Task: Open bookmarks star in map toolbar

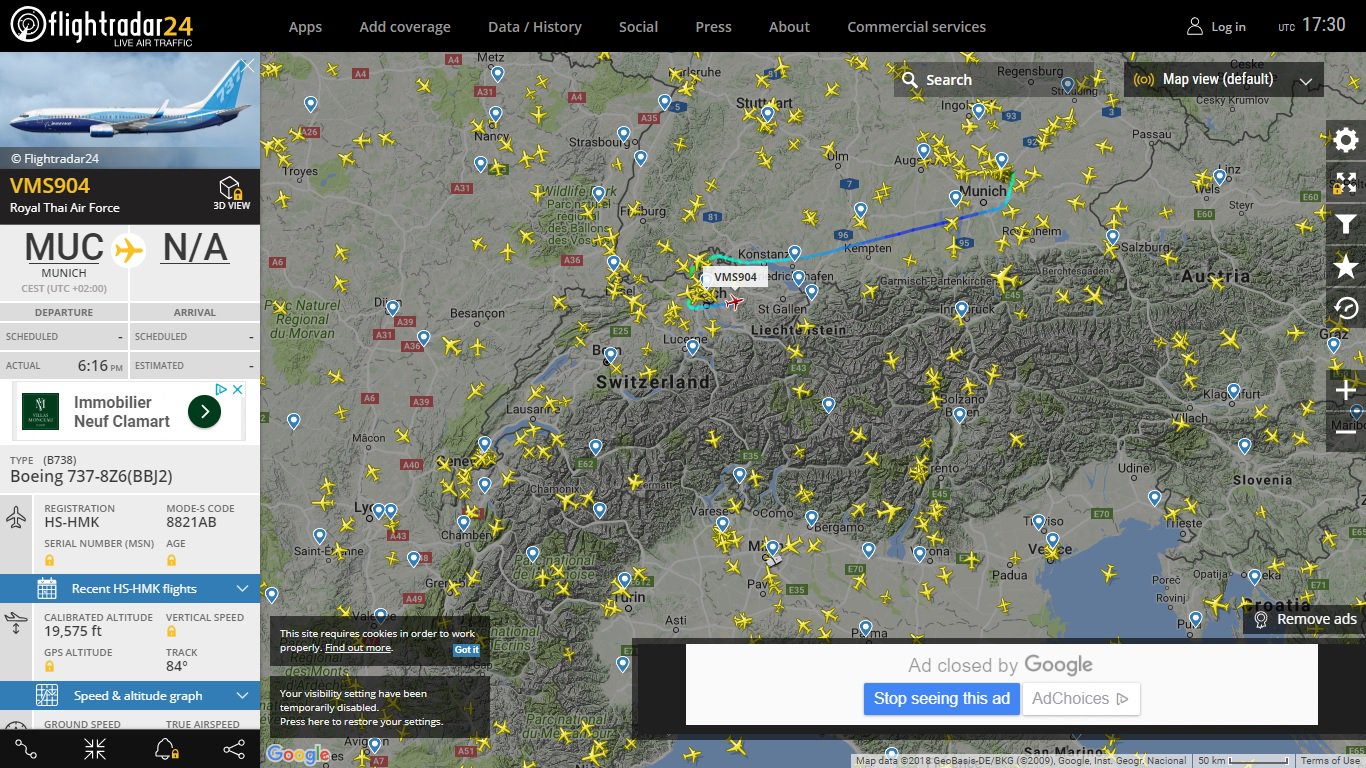Action: click(x=1346, y=266)
